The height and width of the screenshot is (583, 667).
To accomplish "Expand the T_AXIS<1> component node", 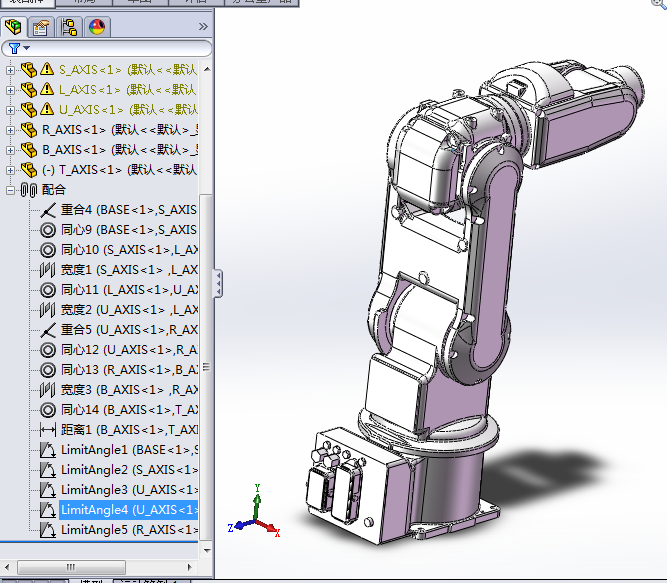I will (10, 170).
